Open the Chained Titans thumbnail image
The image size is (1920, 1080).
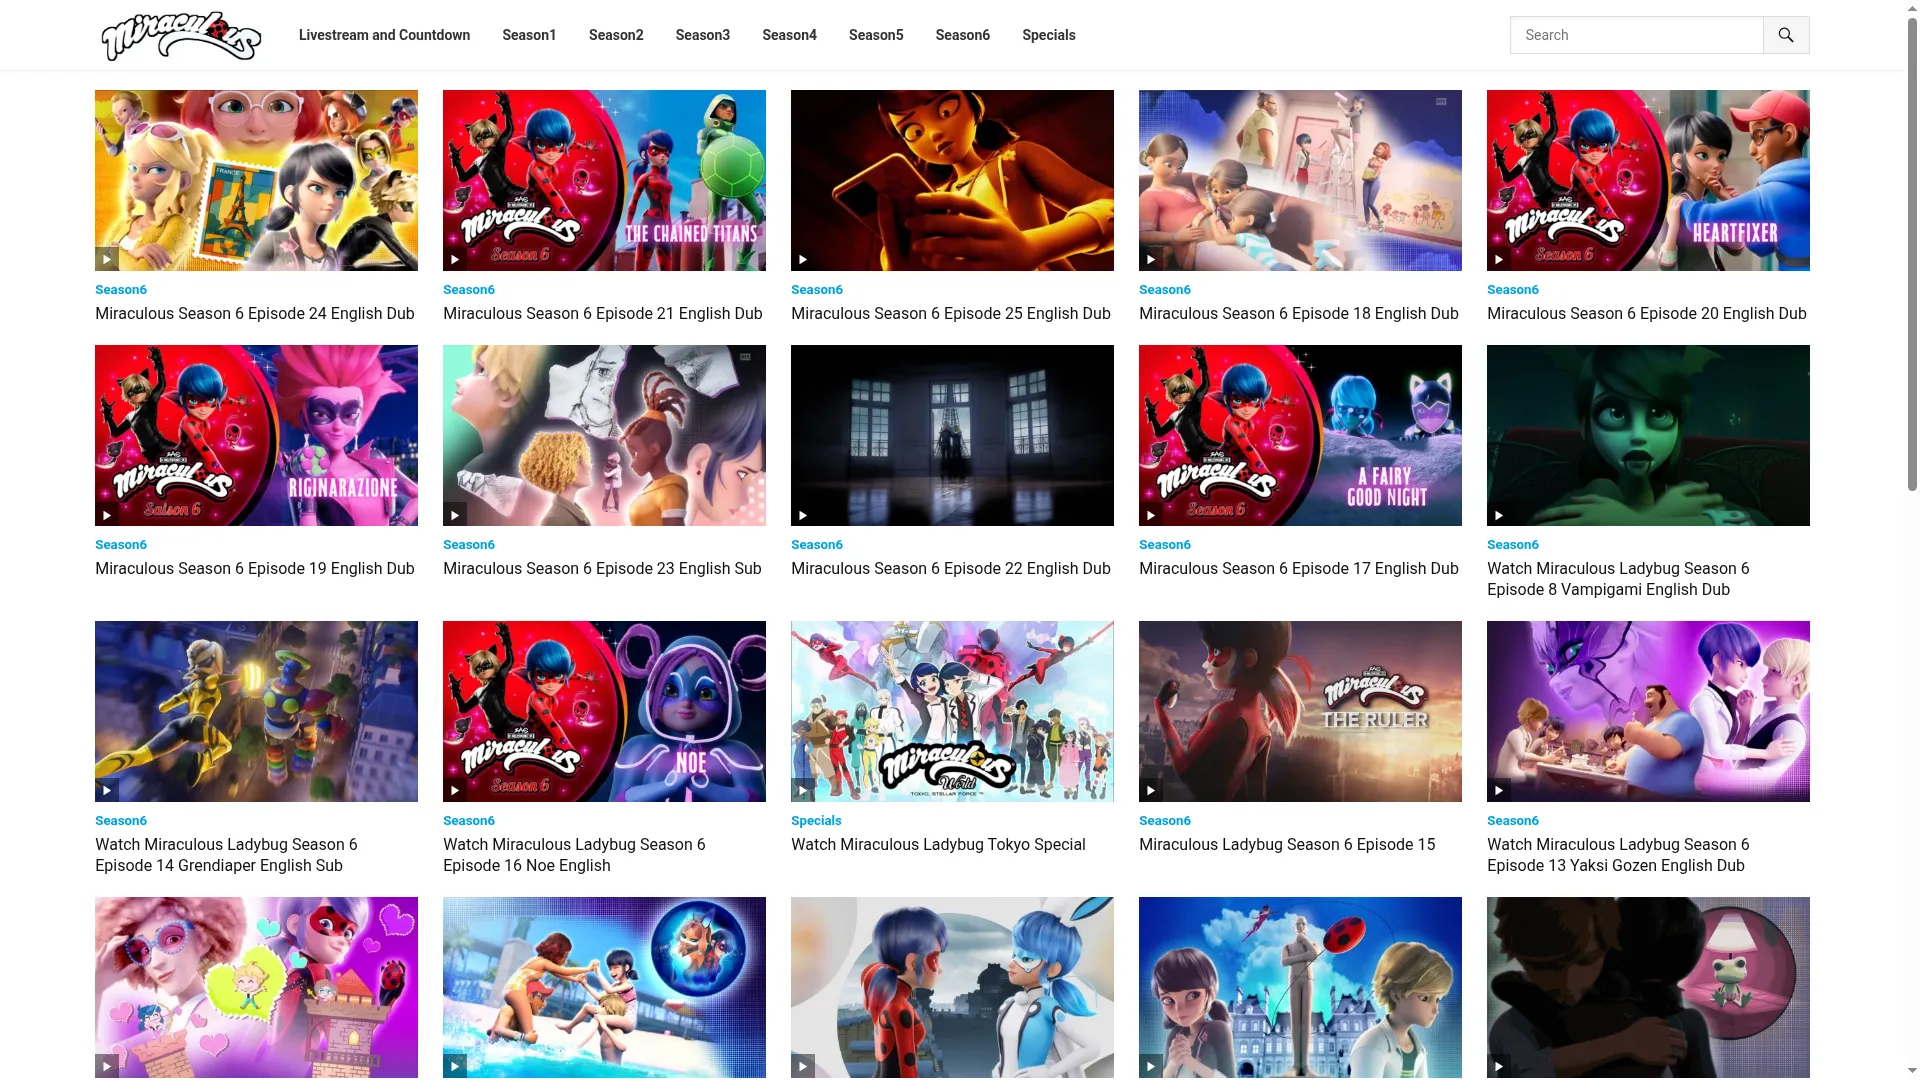pyautogui.click(x=604, y=180)
